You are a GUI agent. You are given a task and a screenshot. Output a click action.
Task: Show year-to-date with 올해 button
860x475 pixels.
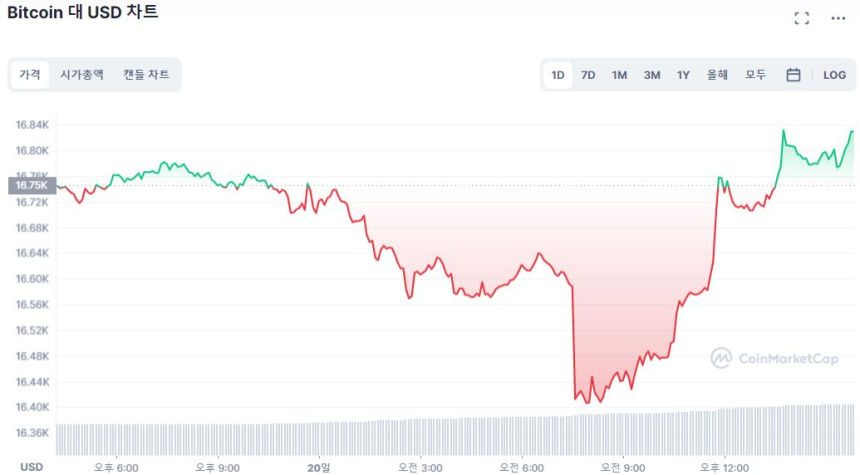click(x=717, y=75)
